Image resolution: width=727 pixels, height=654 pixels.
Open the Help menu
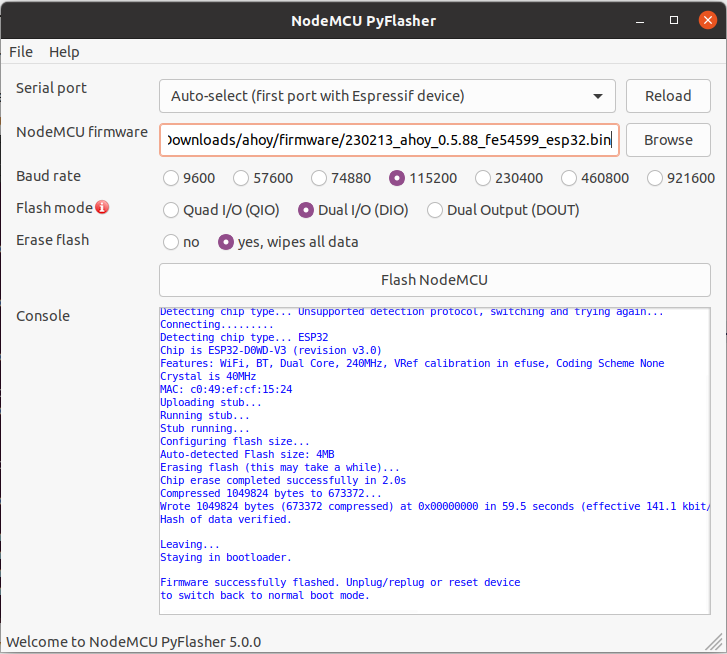point(64,52)
